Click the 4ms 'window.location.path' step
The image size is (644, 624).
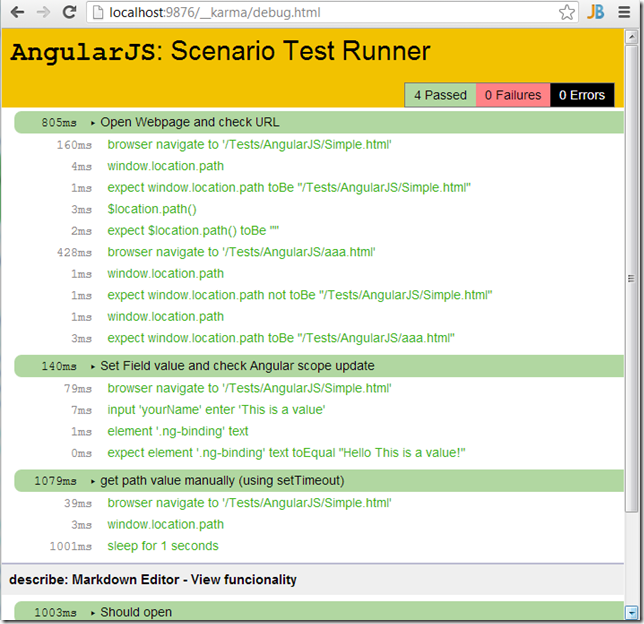pos(166,166)
